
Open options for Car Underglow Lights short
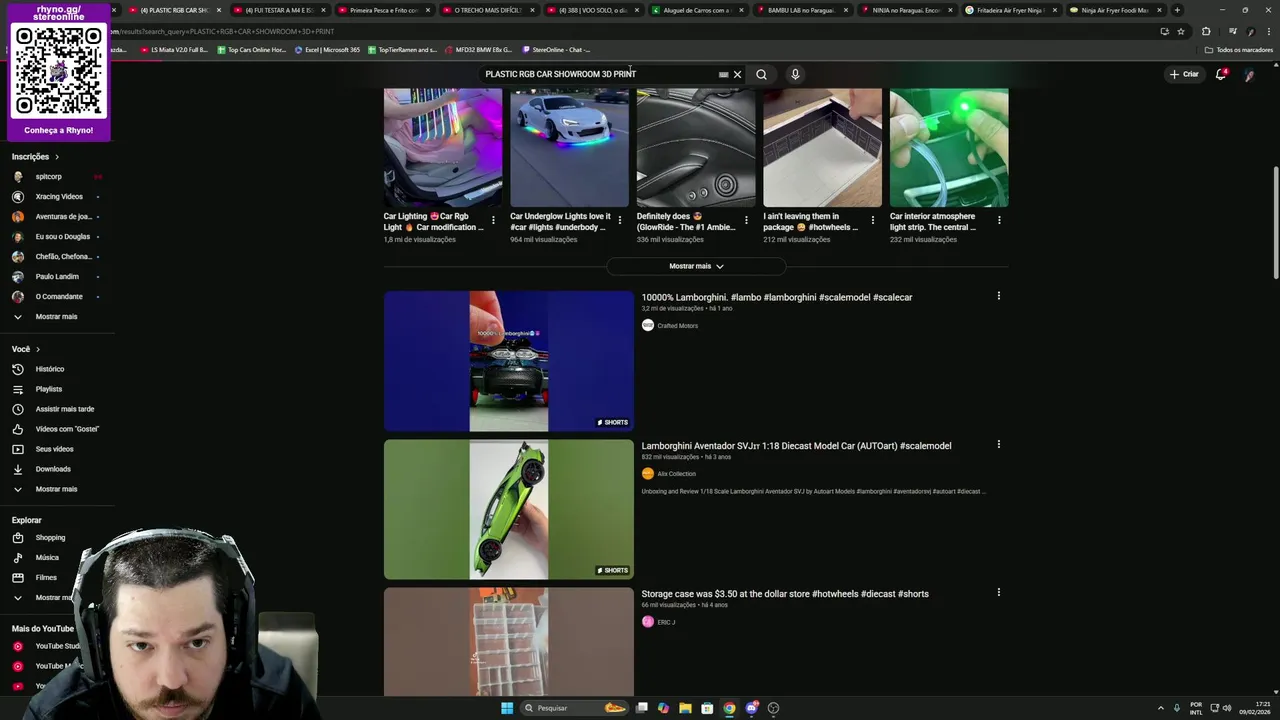click(x=619, y=220)
